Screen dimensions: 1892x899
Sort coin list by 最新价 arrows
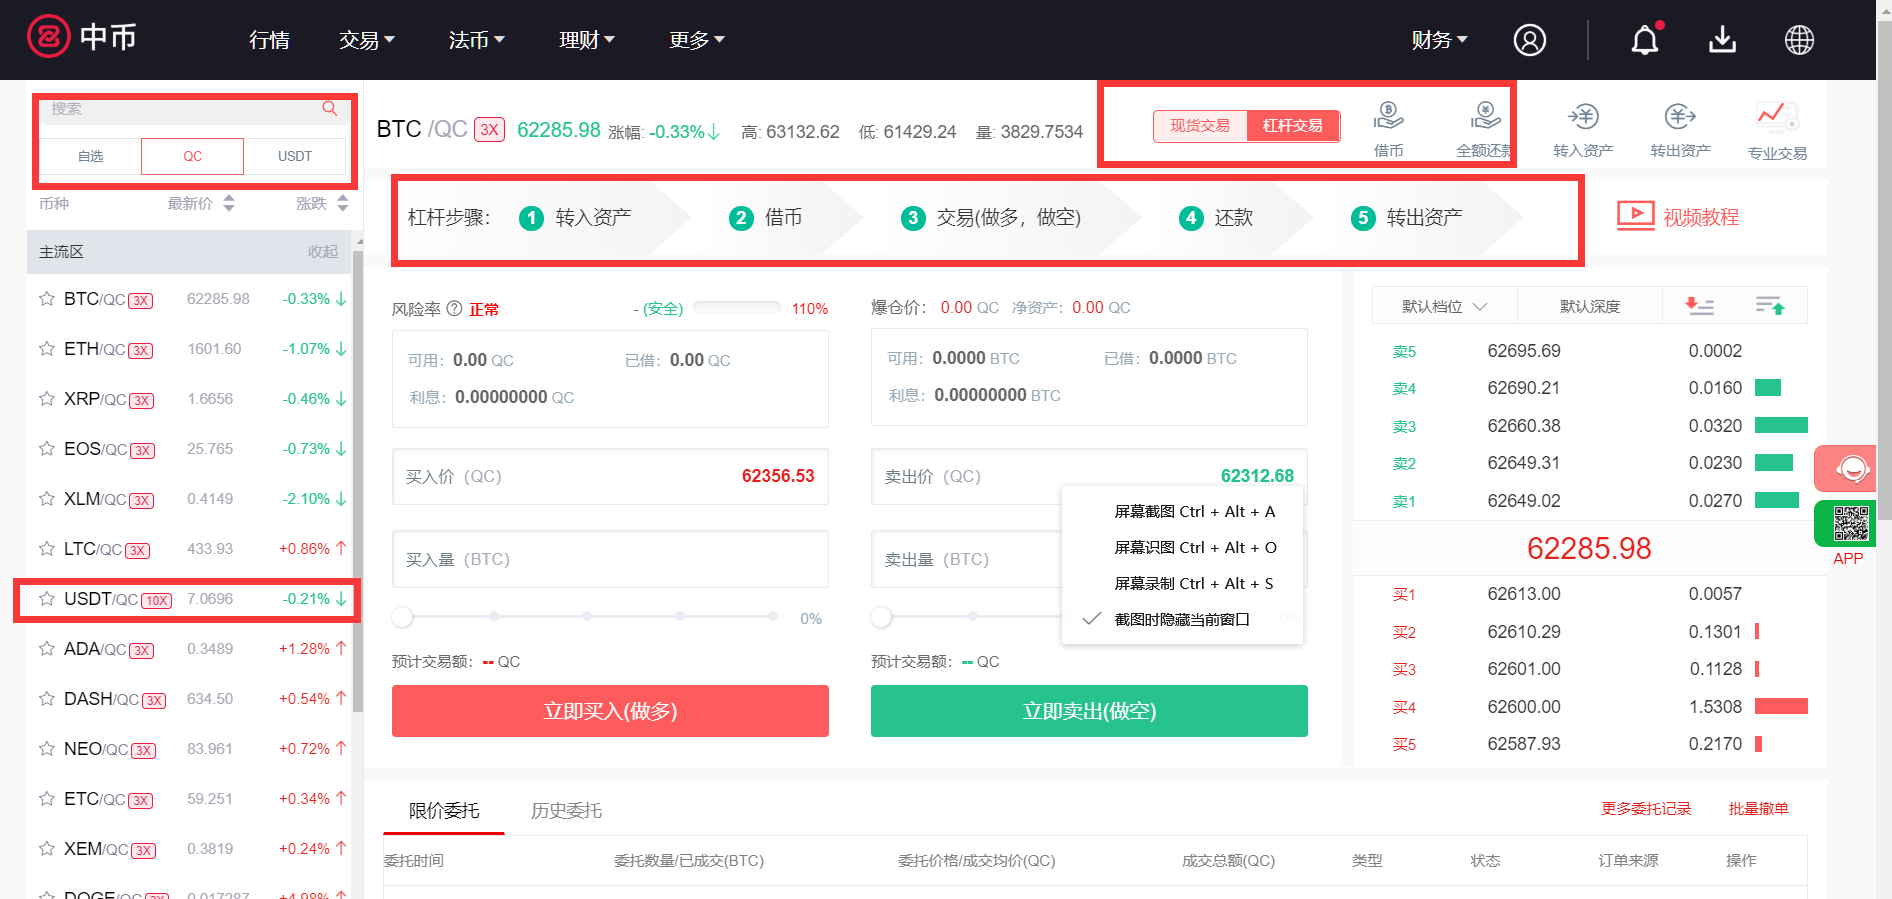pyautogui.click(x=229, y=203)
